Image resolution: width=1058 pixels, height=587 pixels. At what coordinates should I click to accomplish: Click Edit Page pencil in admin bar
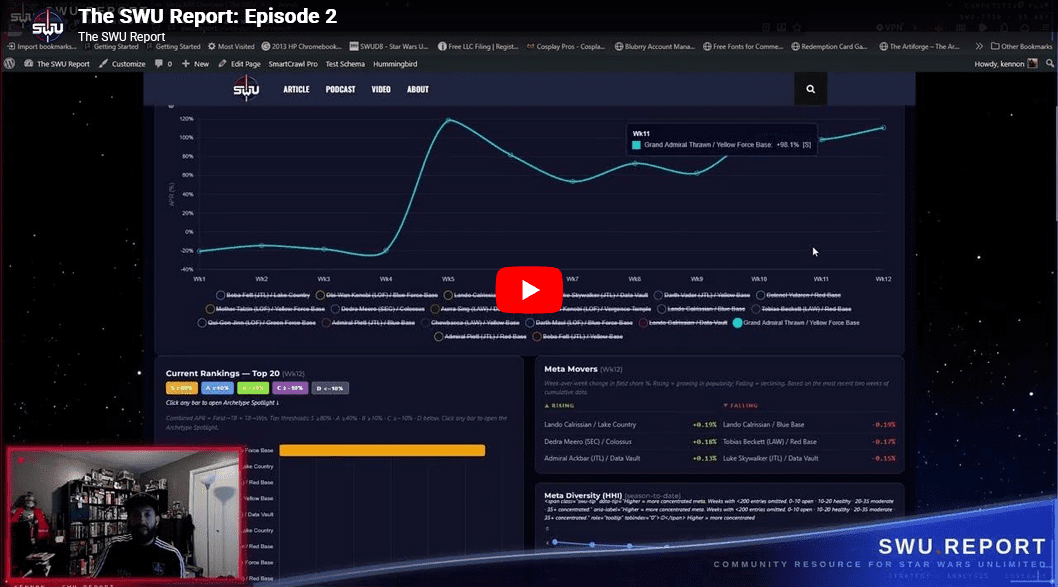[x=239, y=63]
